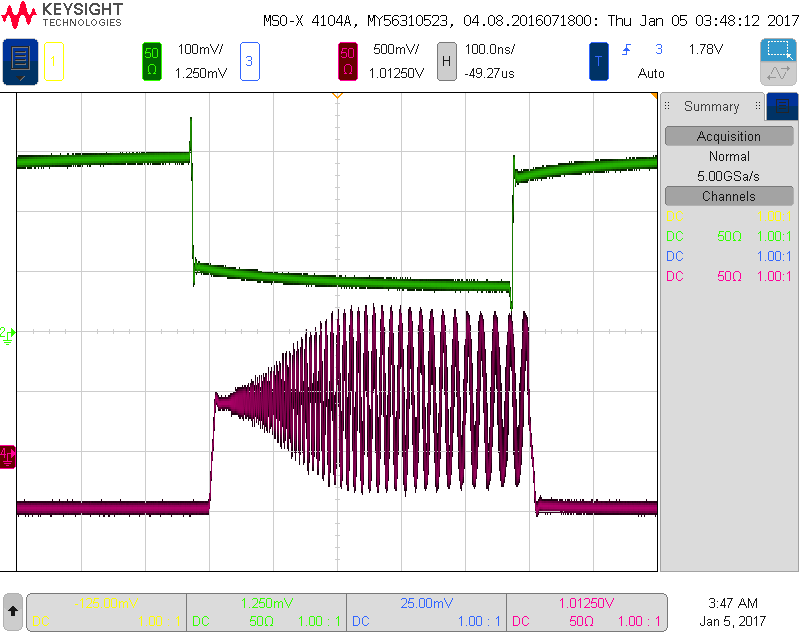Click the waveform tool icon below zoom box

click(779, 73)
